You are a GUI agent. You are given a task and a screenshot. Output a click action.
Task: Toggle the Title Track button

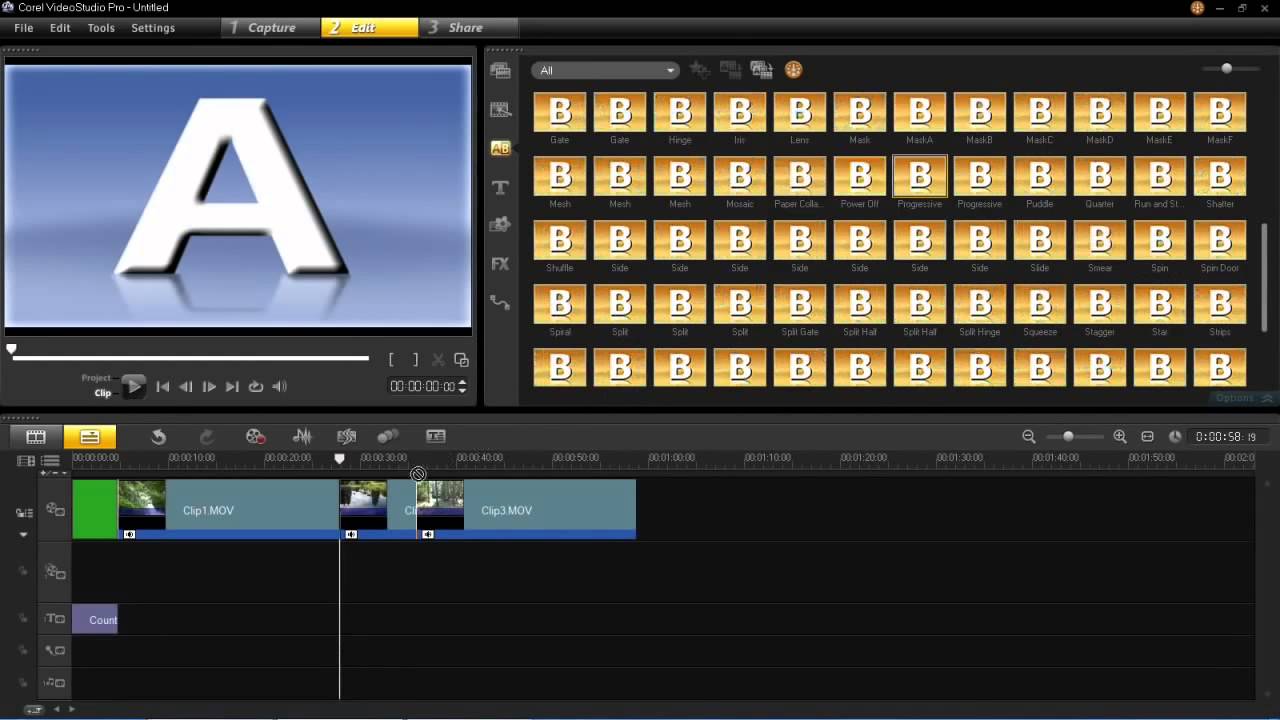(55, 619)
